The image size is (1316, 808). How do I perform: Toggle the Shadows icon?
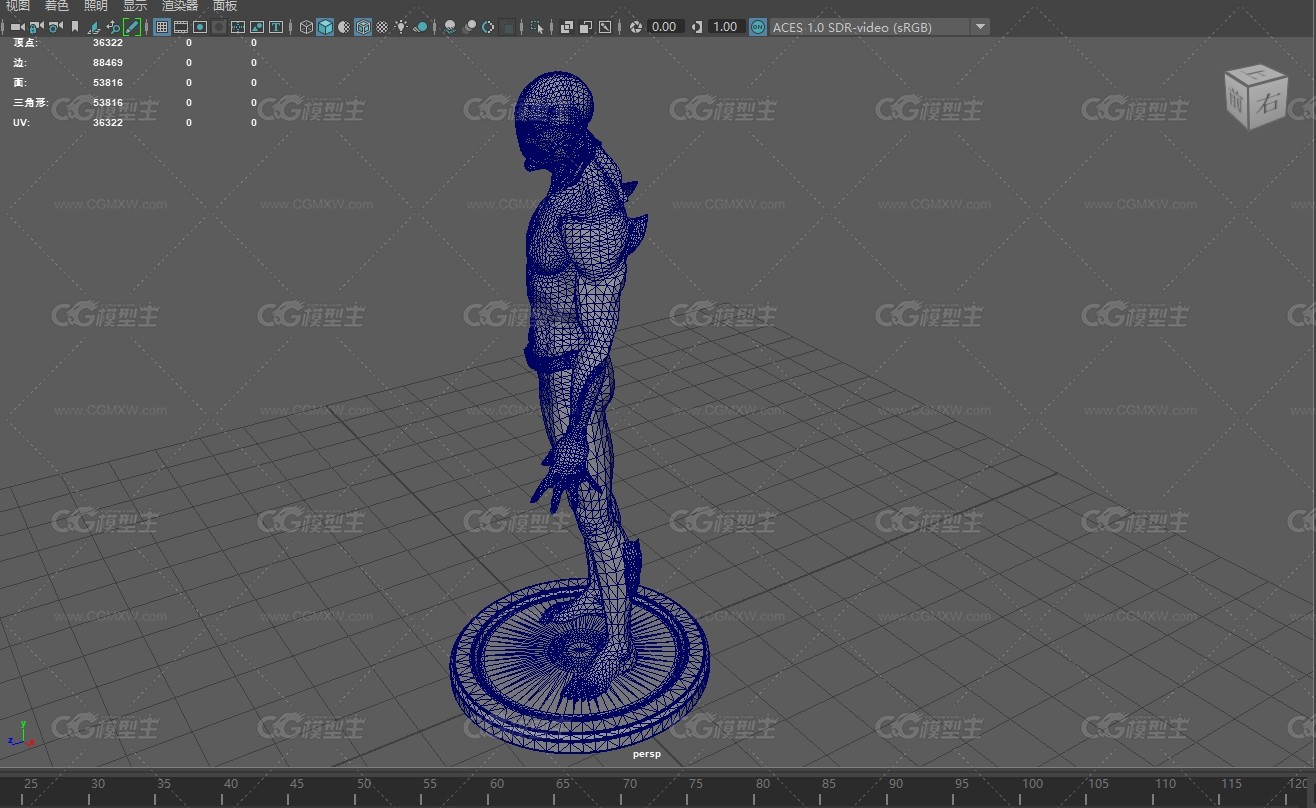coord(420,27)
